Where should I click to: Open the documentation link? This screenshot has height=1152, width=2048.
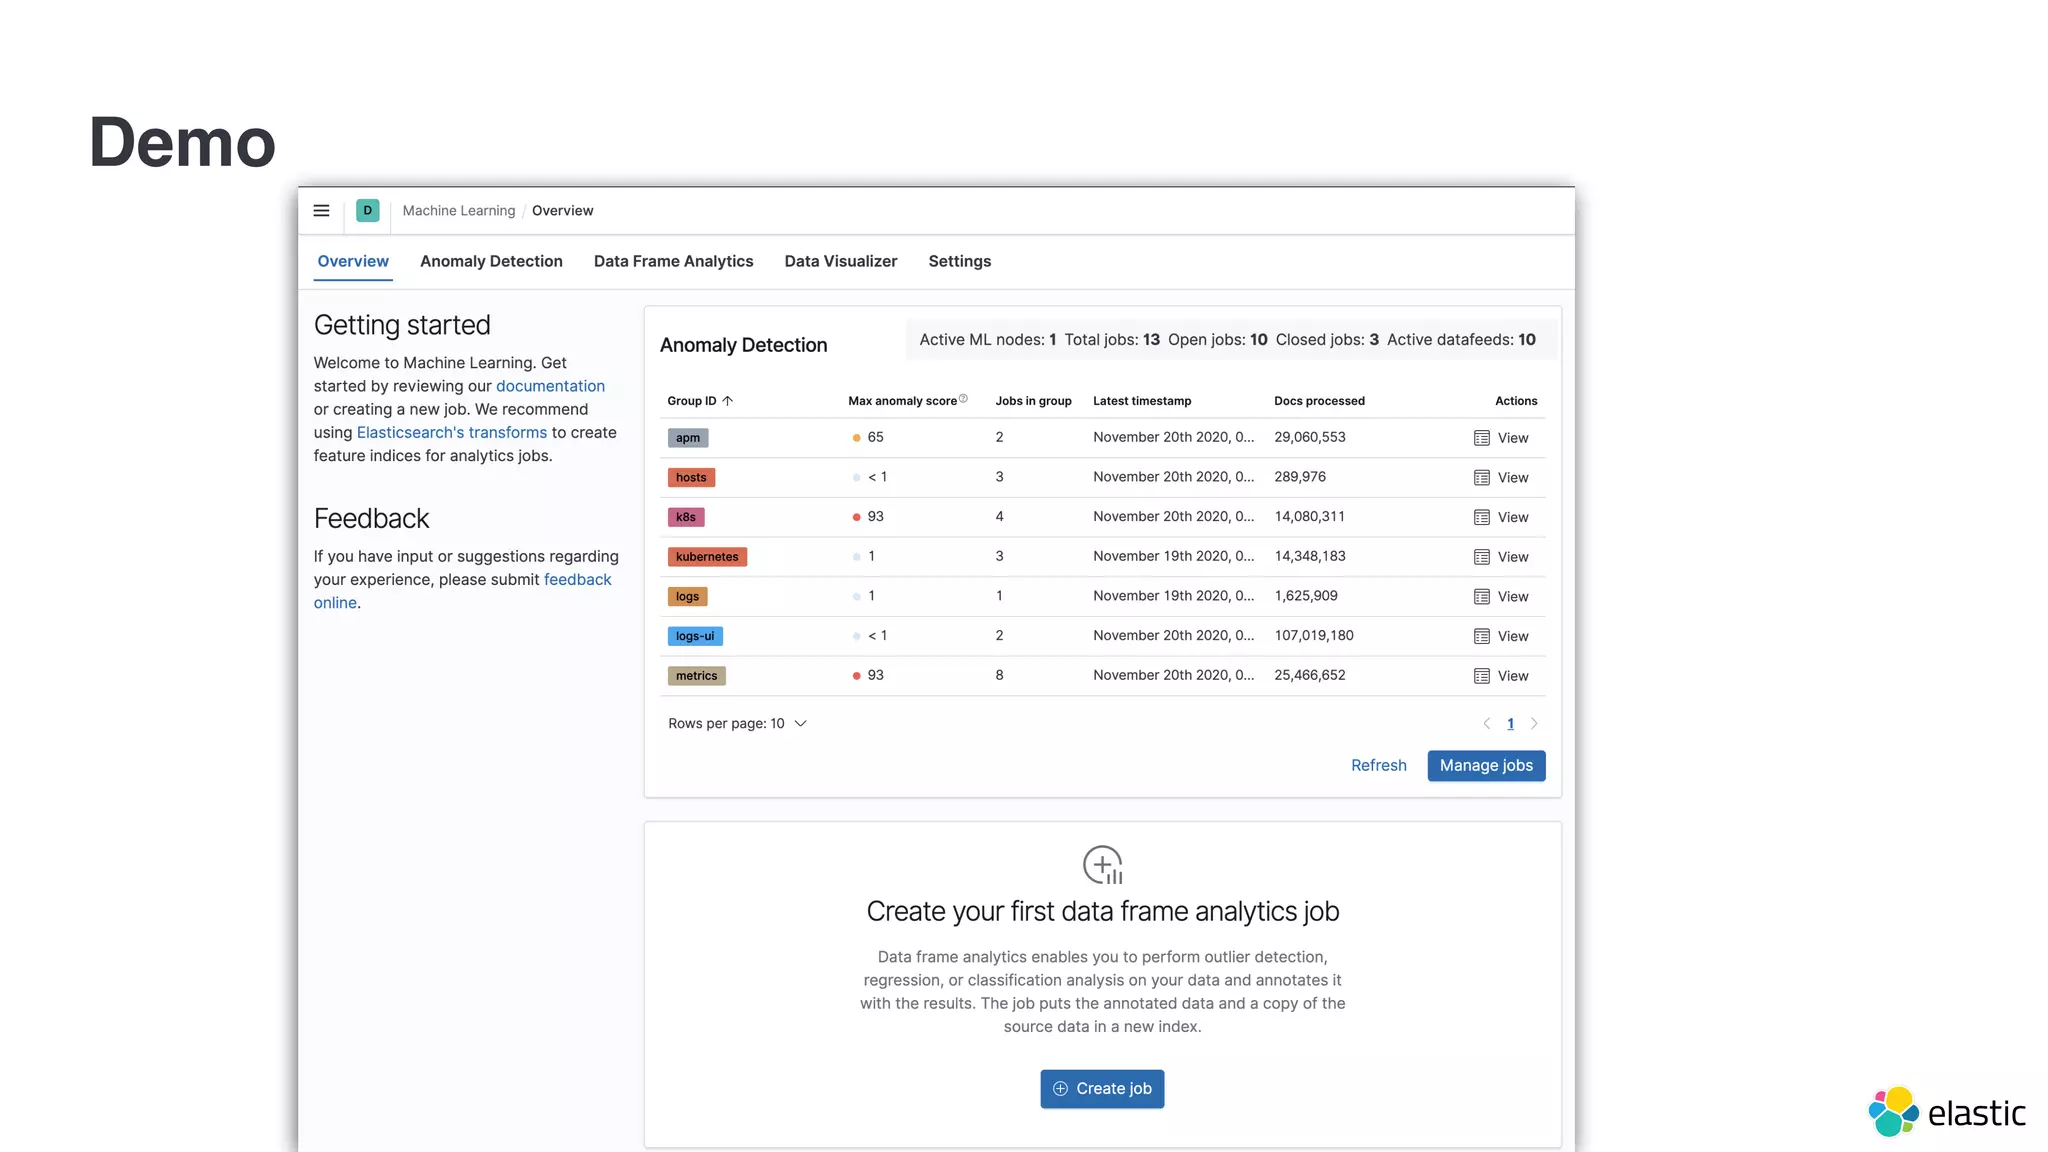click(550, 386)
